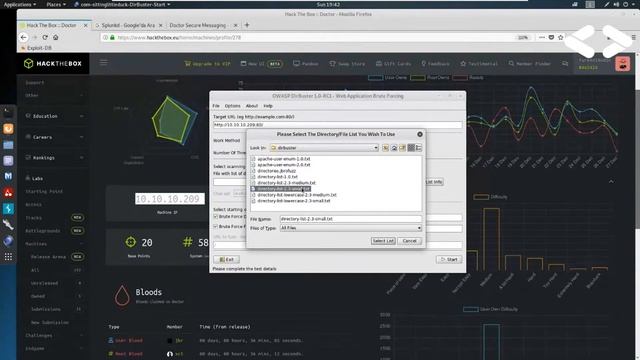Open the file manager from the dock
Viewport: 640px width, 360px height.
tap(8, 145)
